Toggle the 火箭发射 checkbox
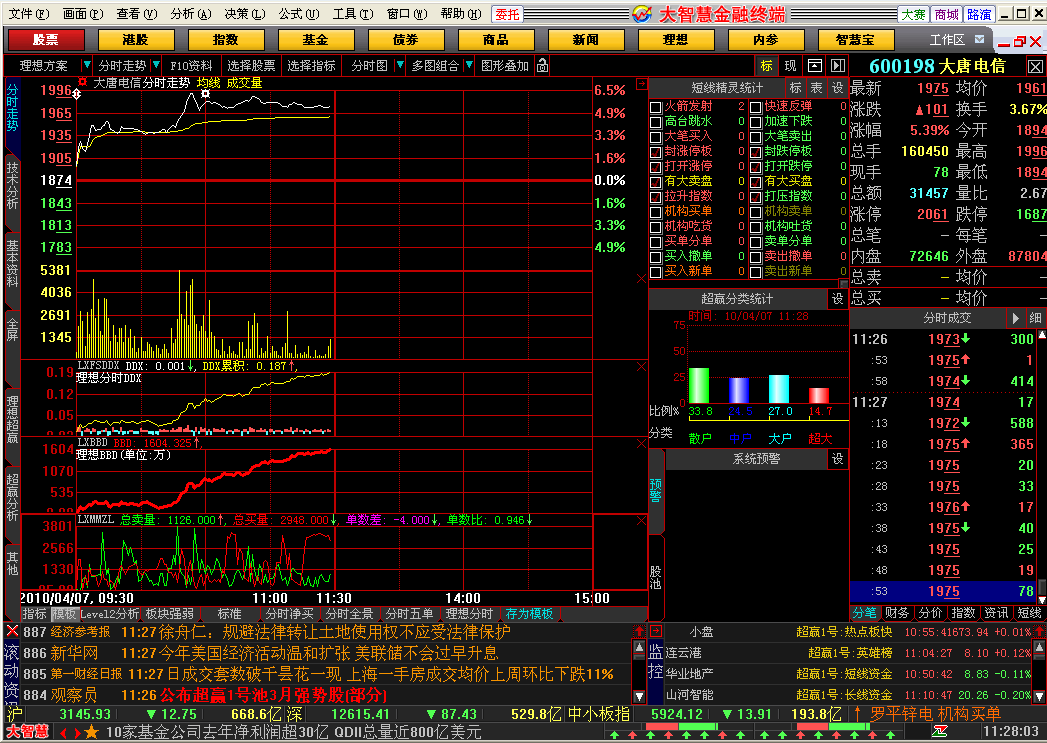 click(656, 107)
